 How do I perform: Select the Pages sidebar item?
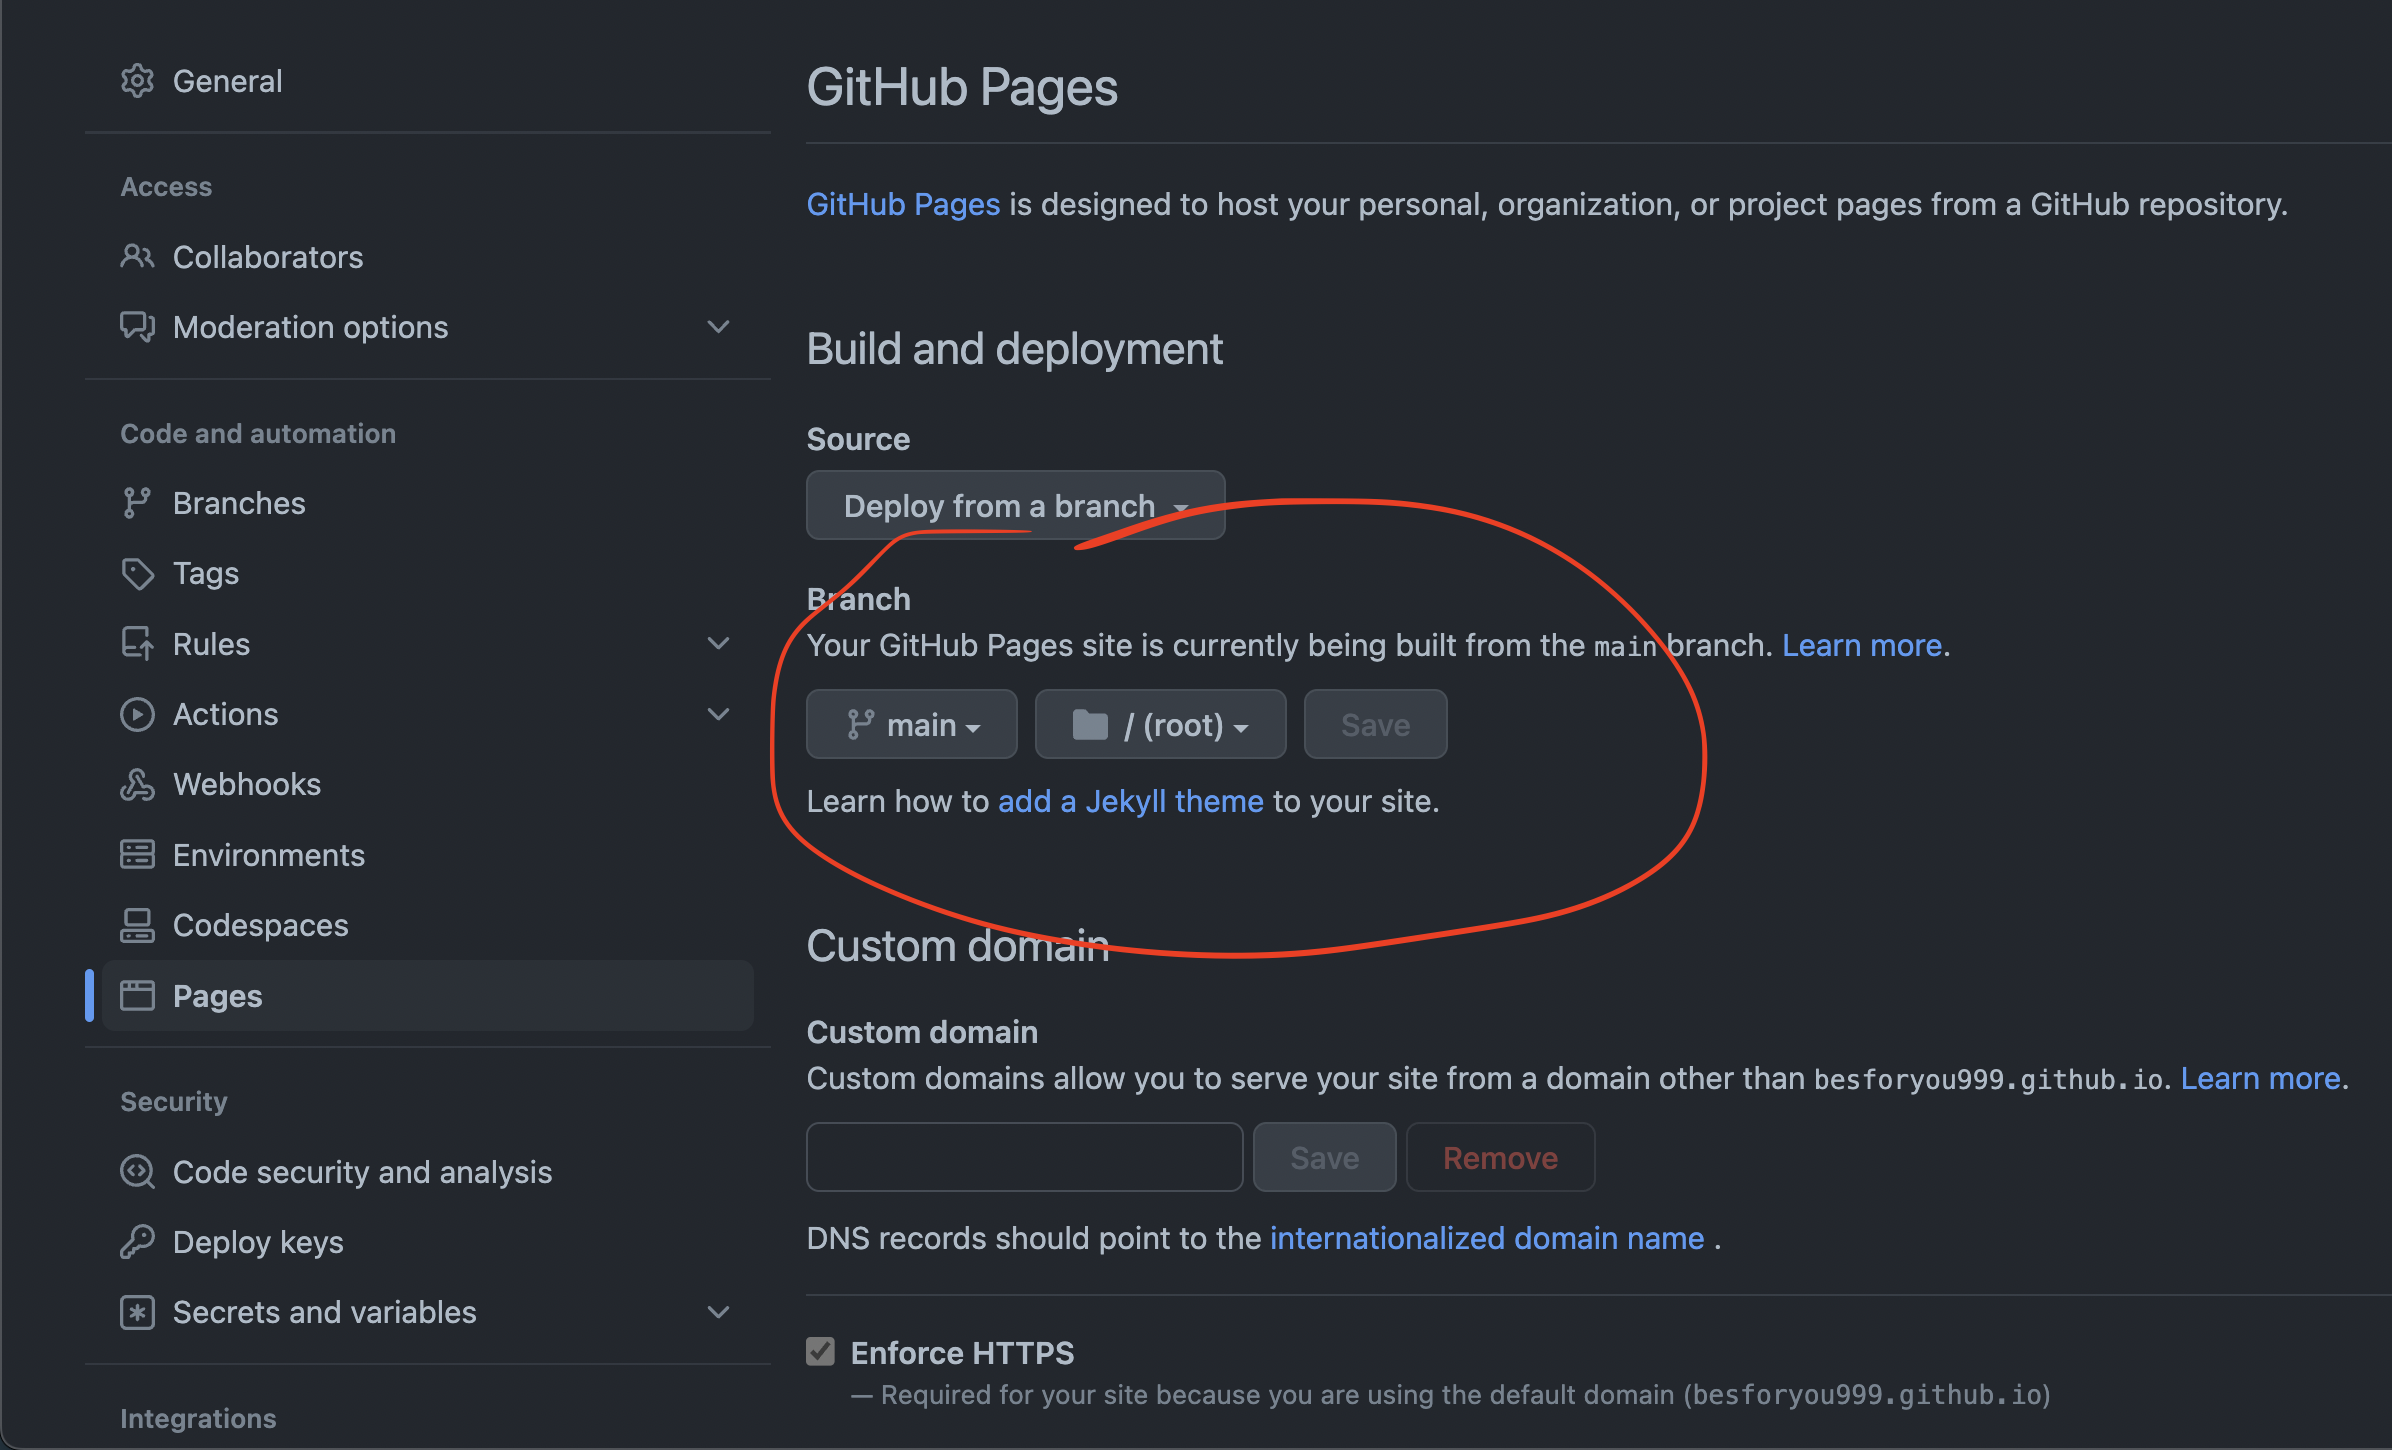427,996
